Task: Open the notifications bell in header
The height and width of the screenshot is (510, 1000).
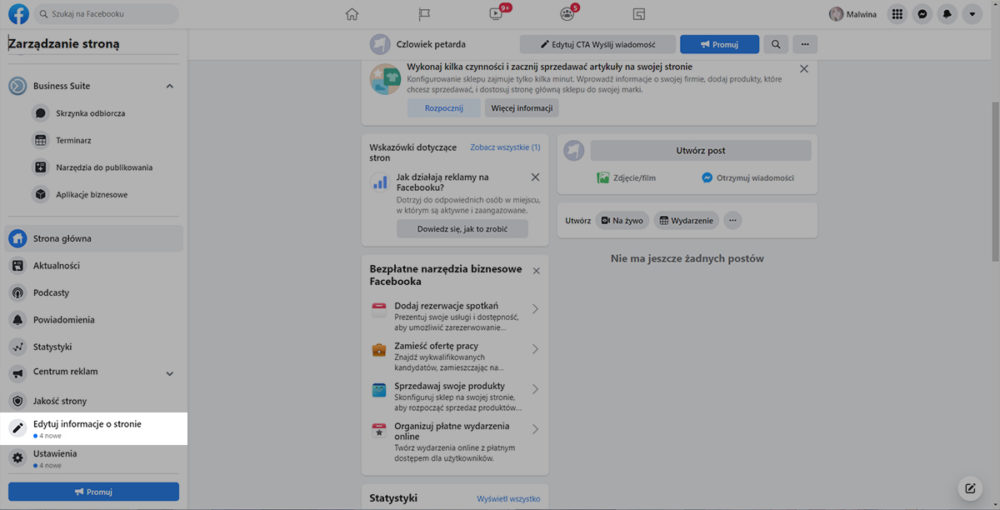Action: [x=947, y=14]
